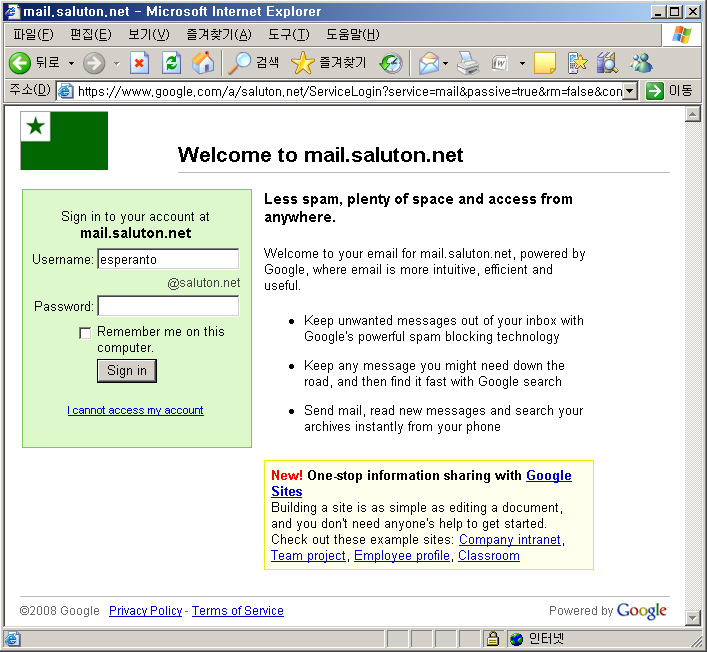Click the IE icon in title bar

pos(12,11)
